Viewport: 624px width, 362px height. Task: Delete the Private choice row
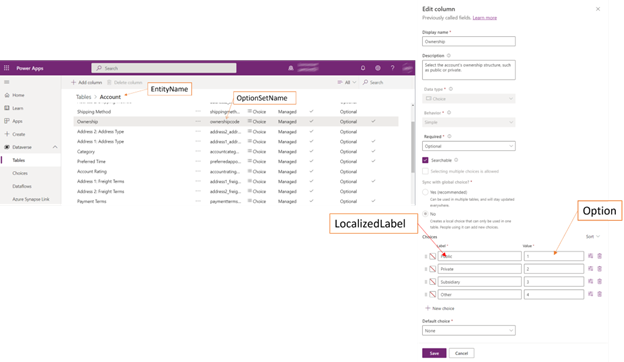coord(599,269)
